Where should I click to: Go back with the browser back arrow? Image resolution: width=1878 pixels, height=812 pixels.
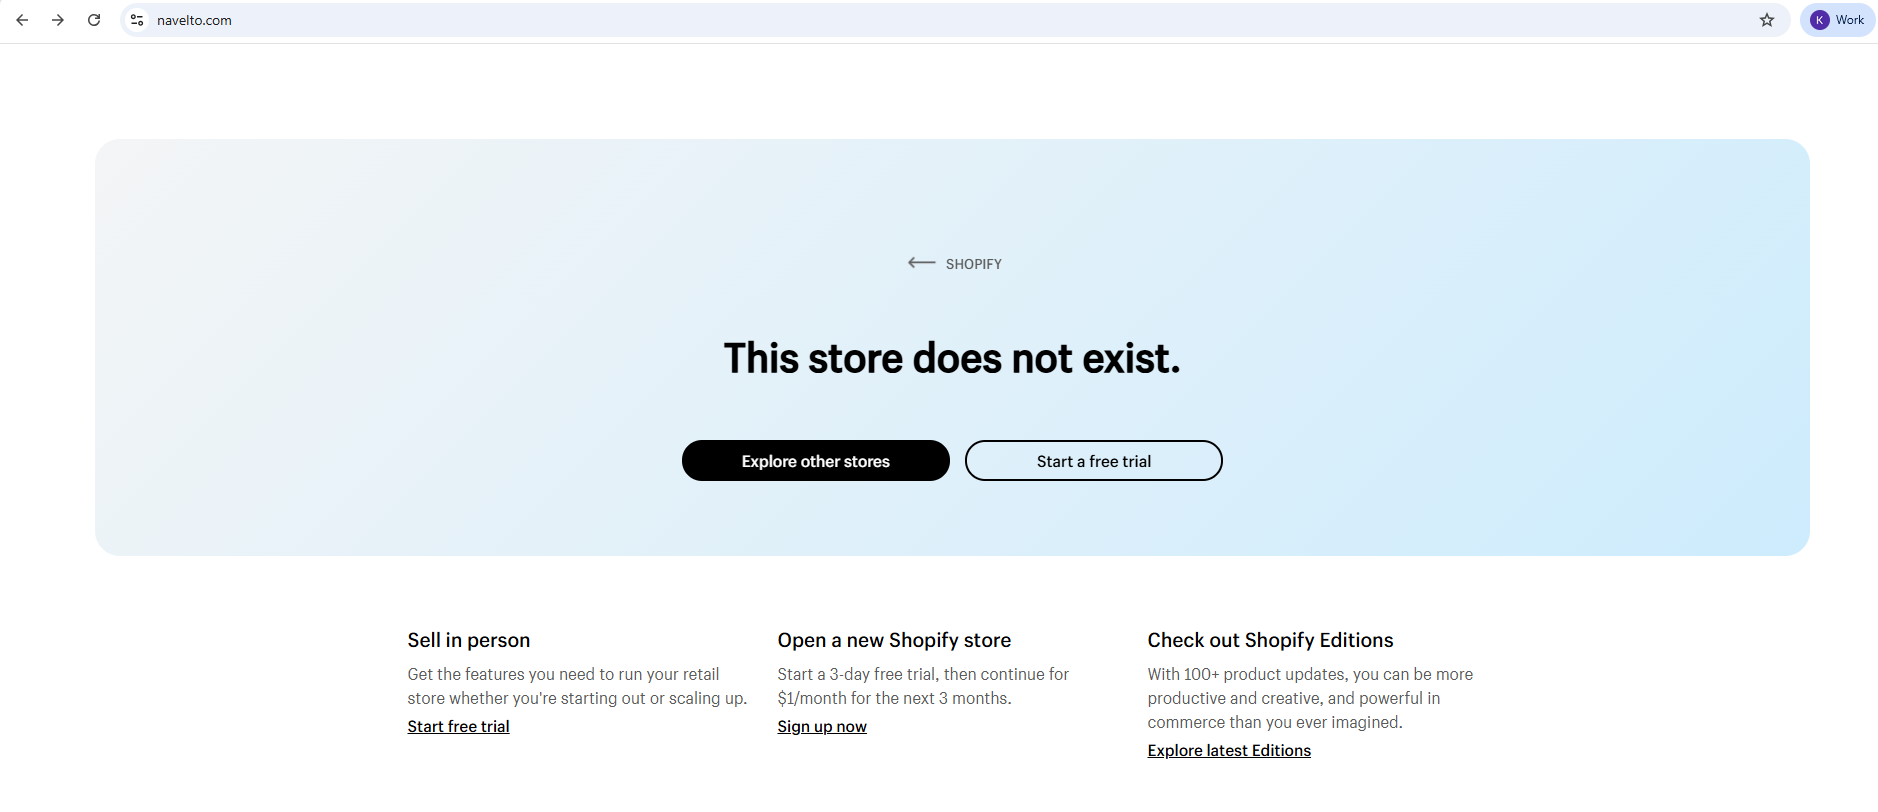point(22,20)
